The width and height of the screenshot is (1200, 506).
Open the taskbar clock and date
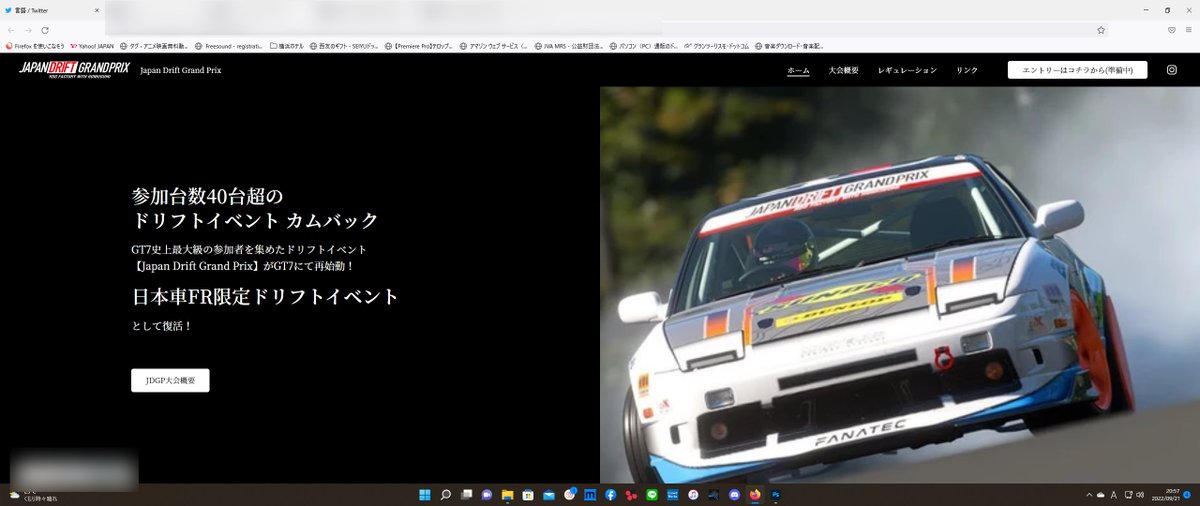click(1165, 495)
